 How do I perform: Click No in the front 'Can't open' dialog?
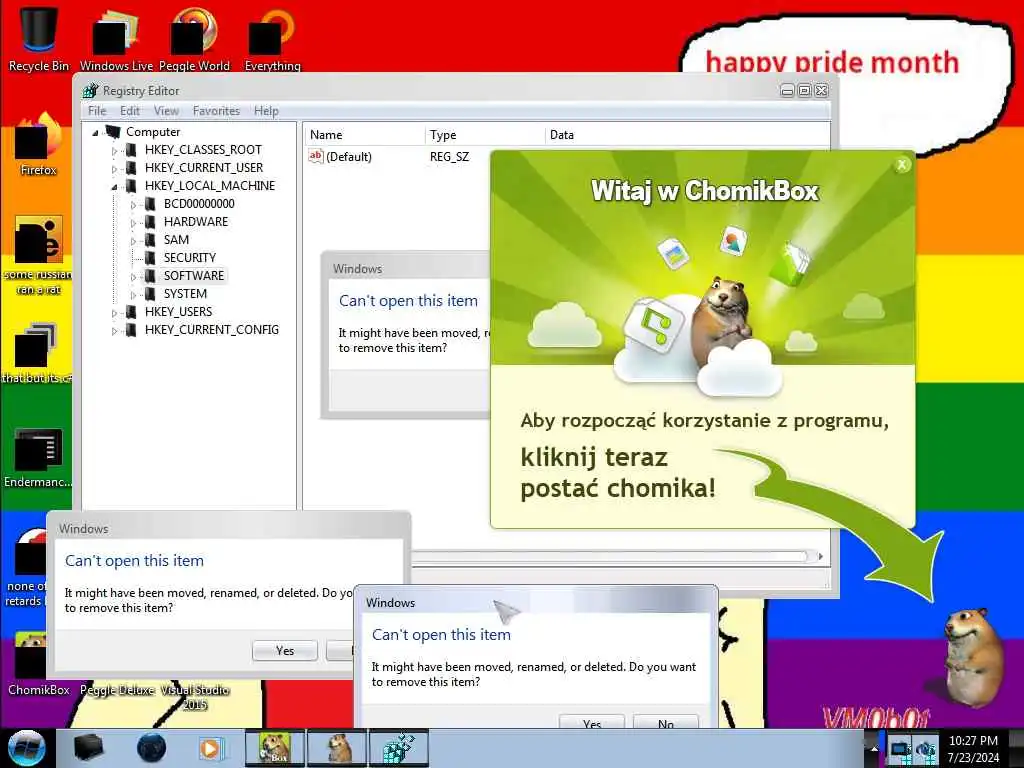pyautogui.click(x=665, y=724)
